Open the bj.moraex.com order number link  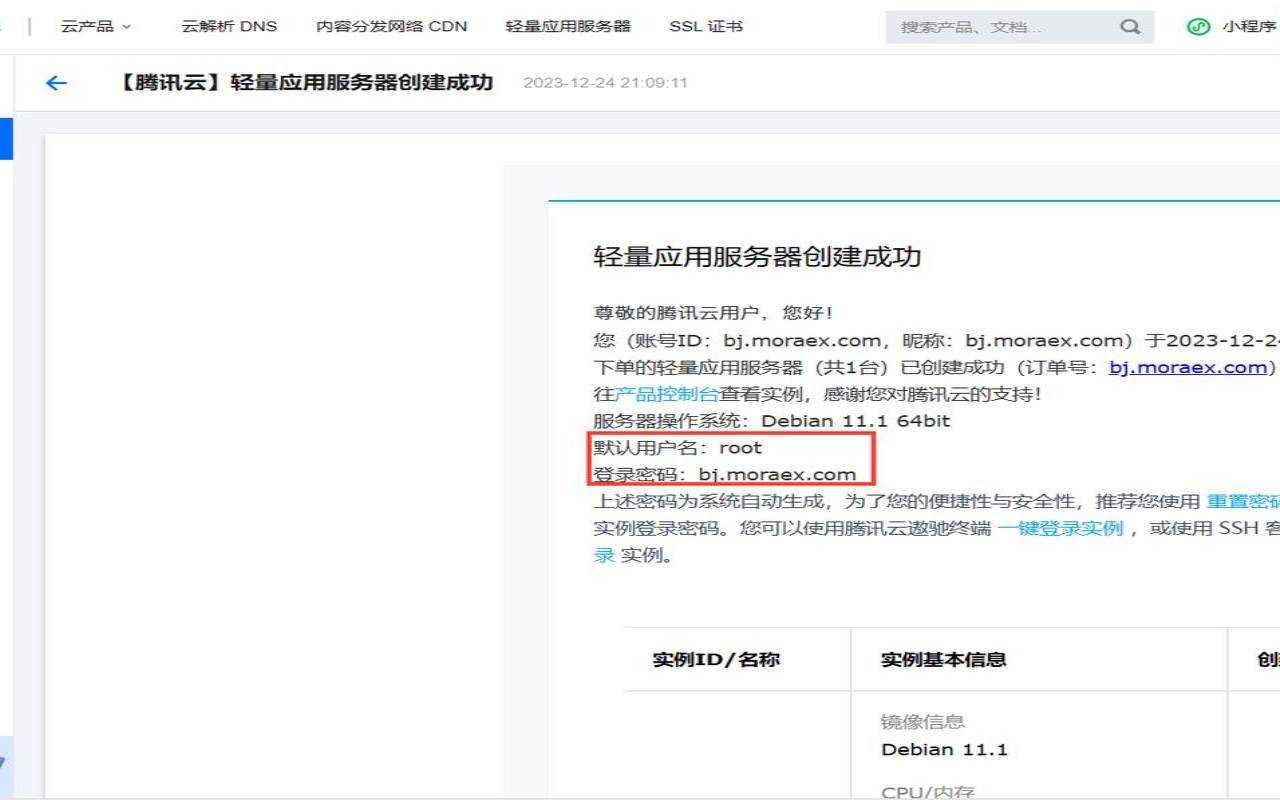pos(1188,367)
